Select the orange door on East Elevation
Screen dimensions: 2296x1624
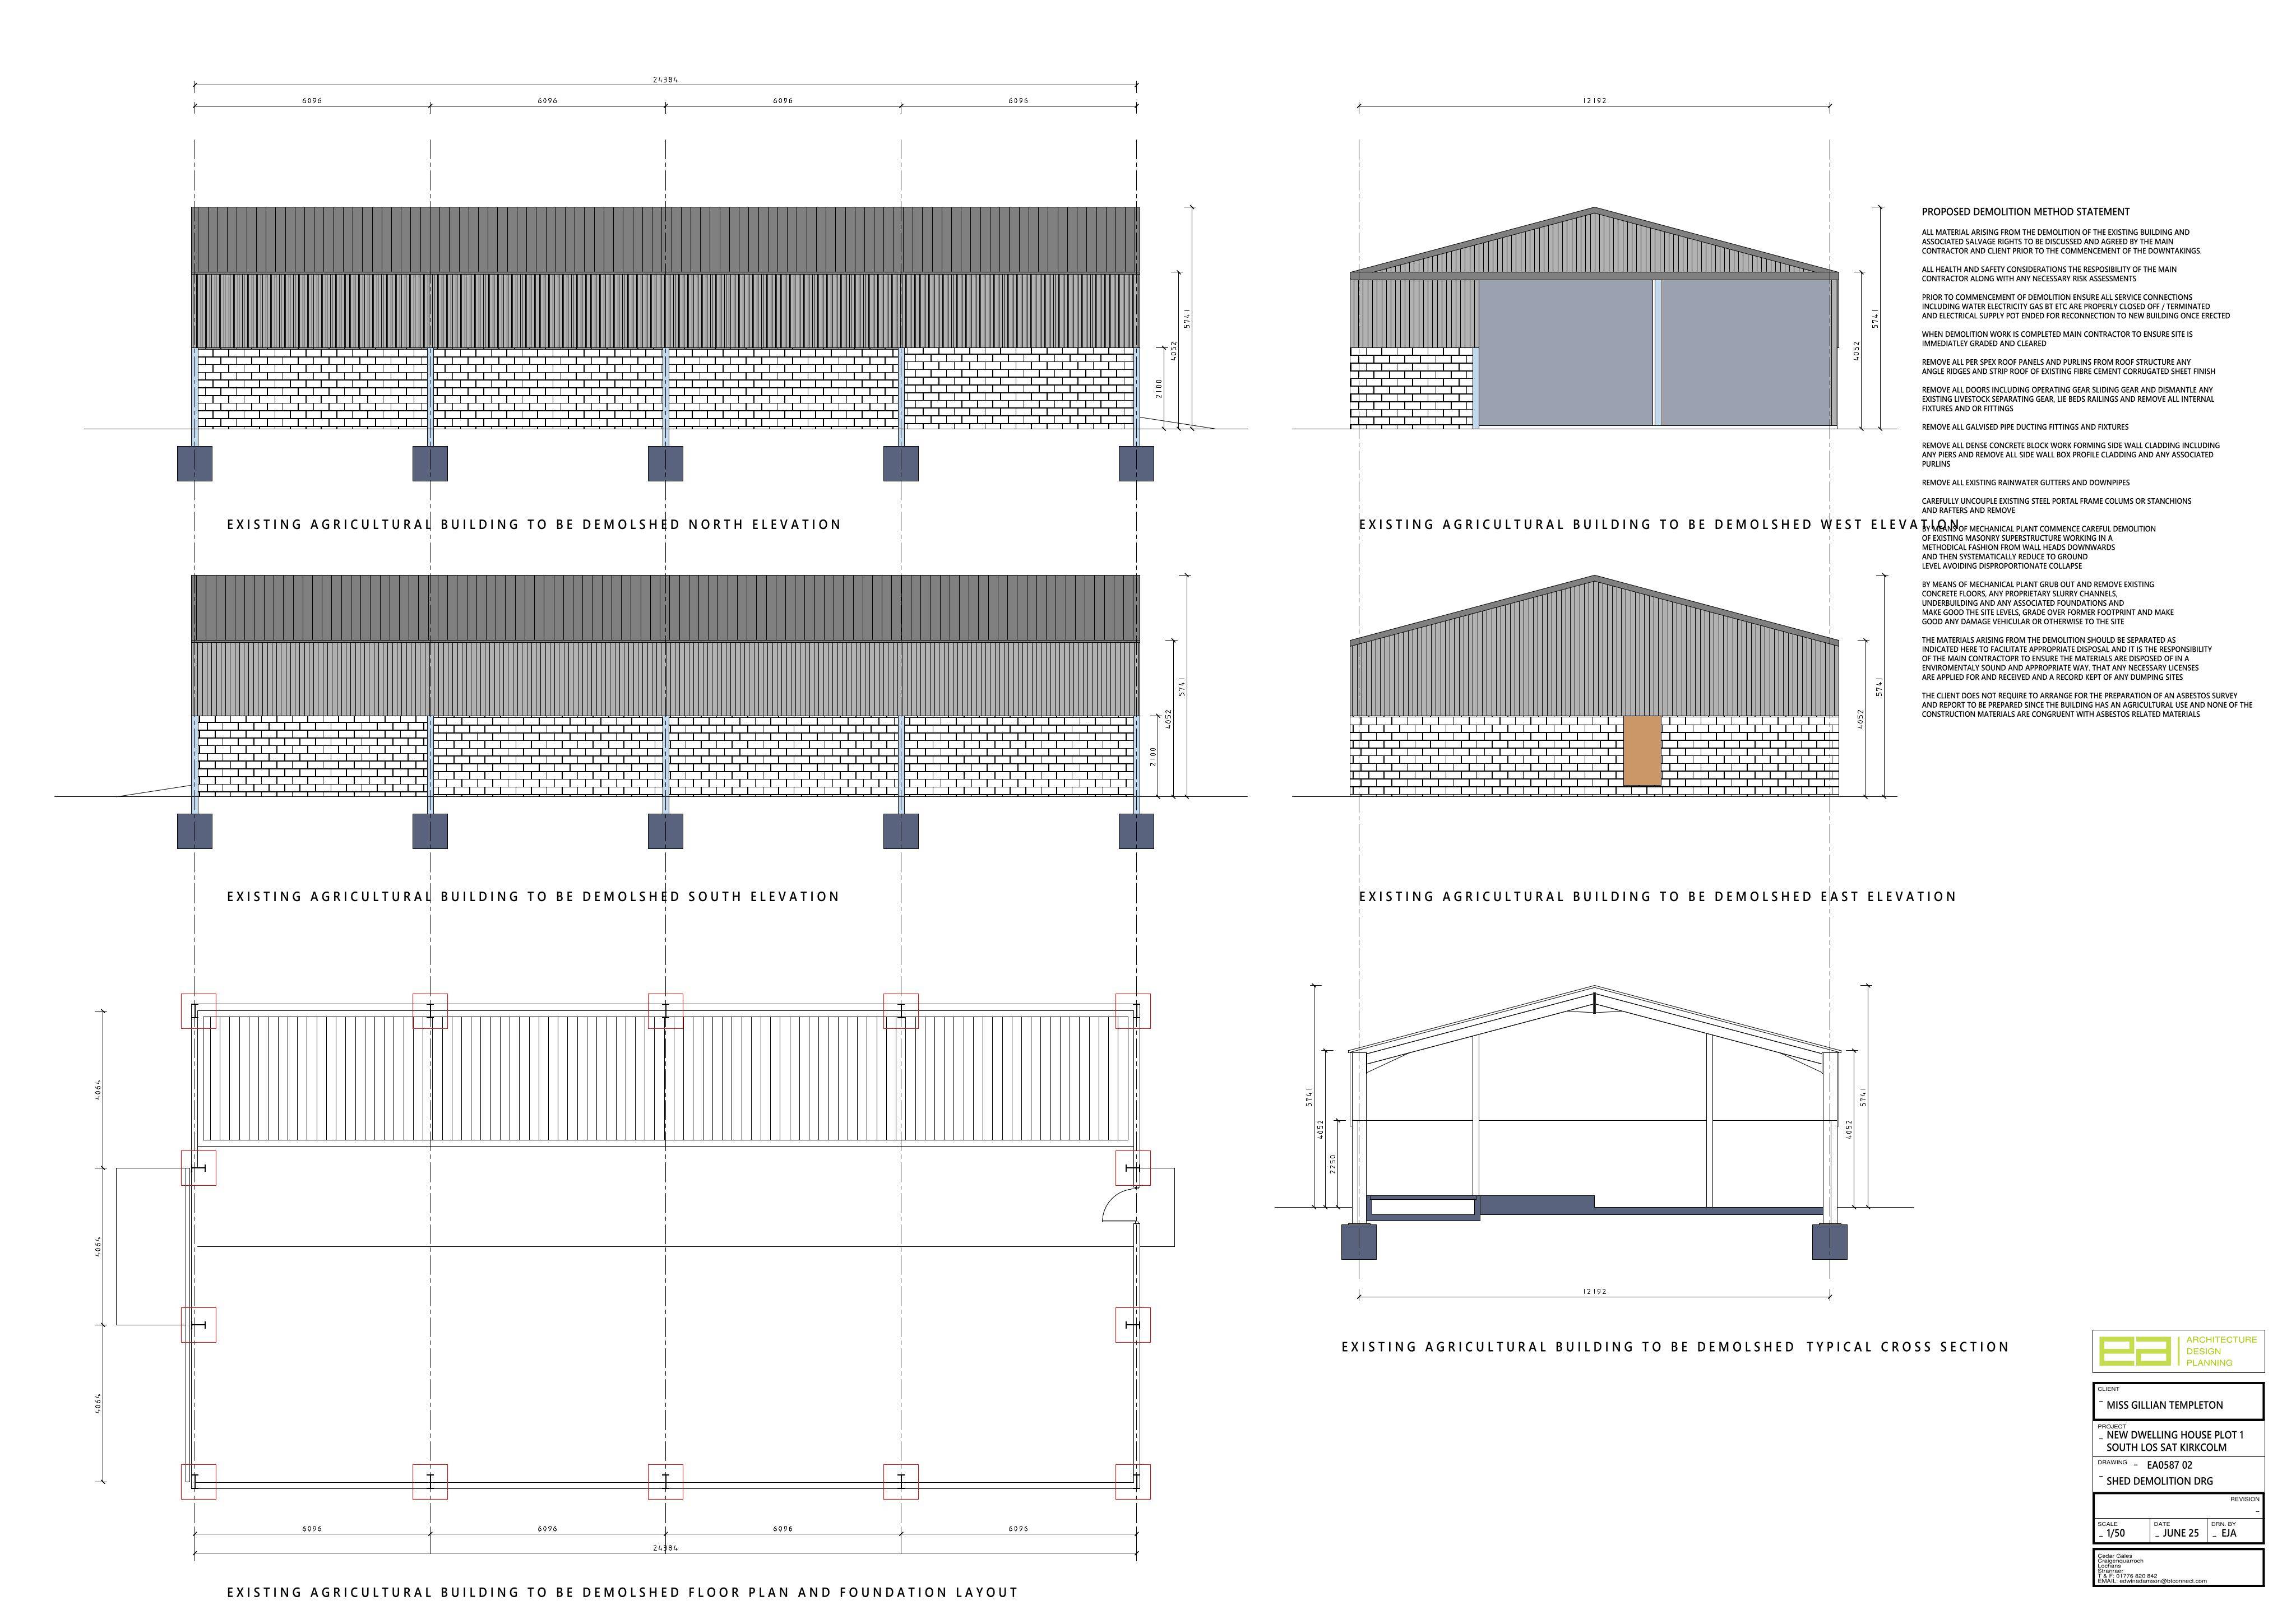coord(1642,750)
